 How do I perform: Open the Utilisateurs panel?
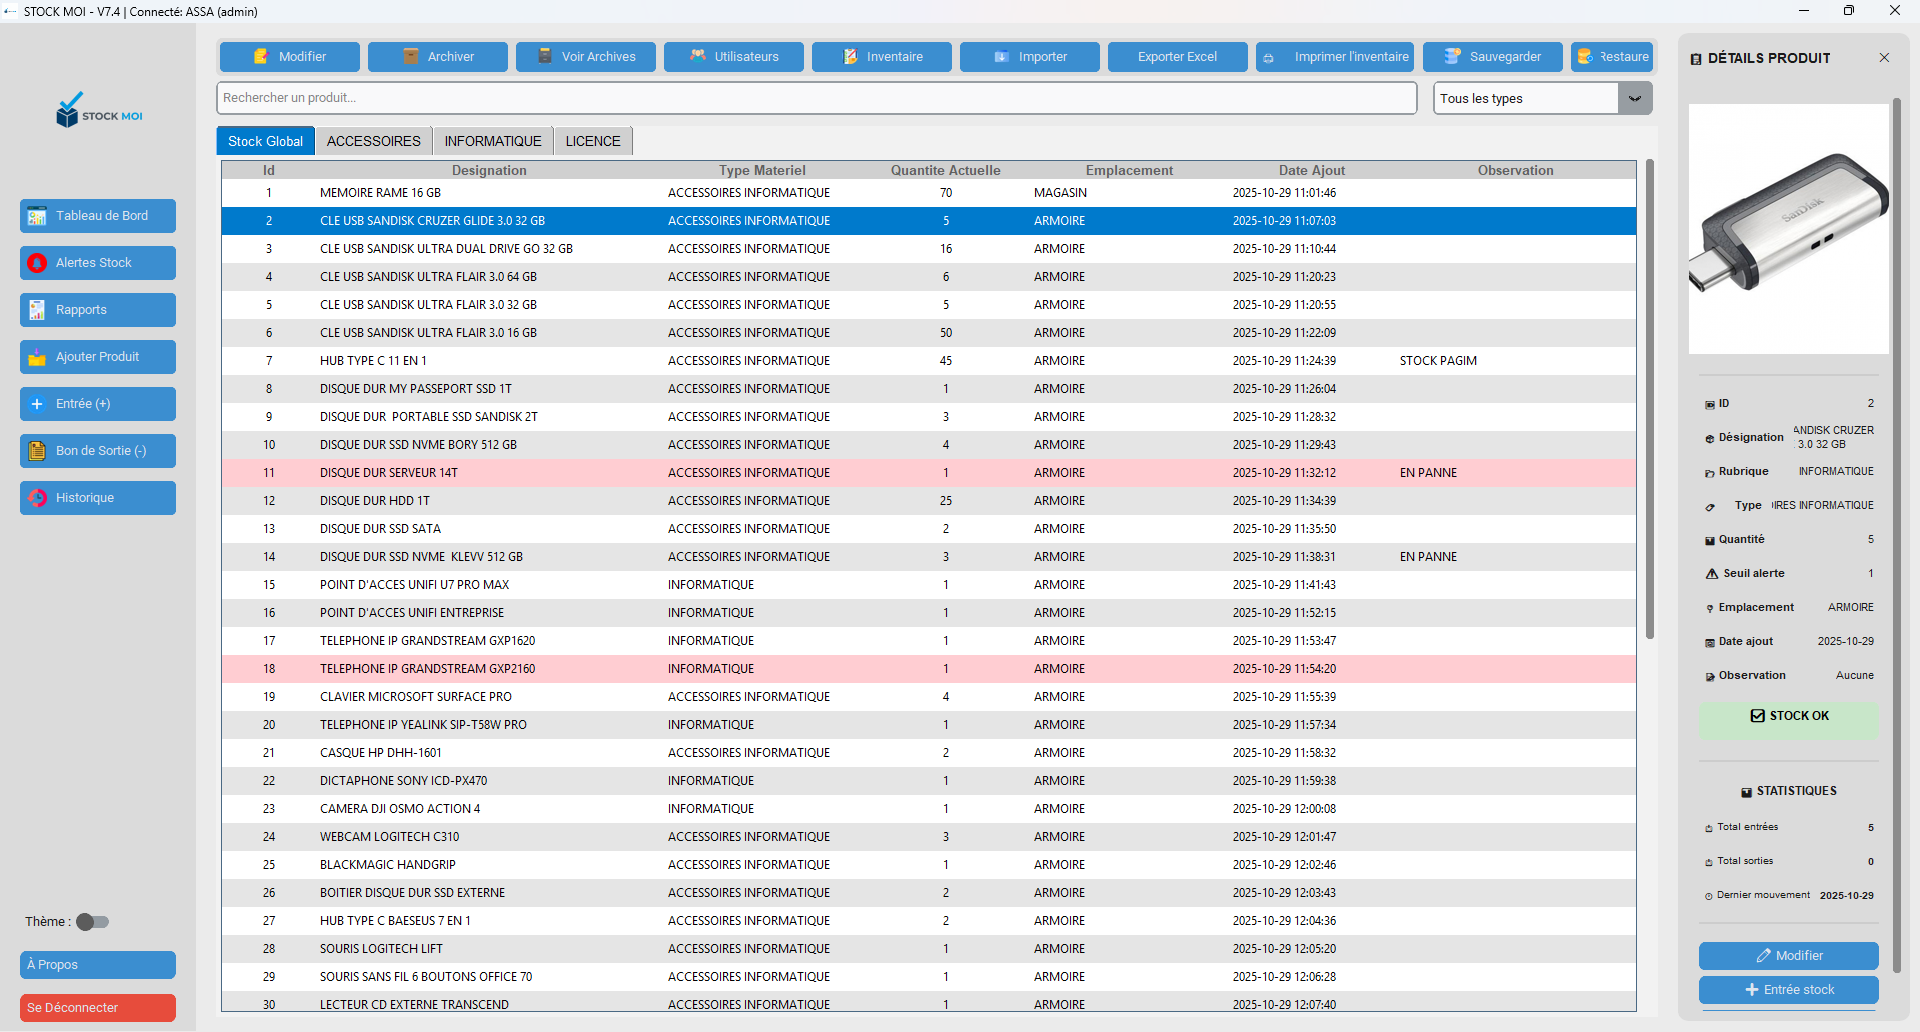(733, 57)
